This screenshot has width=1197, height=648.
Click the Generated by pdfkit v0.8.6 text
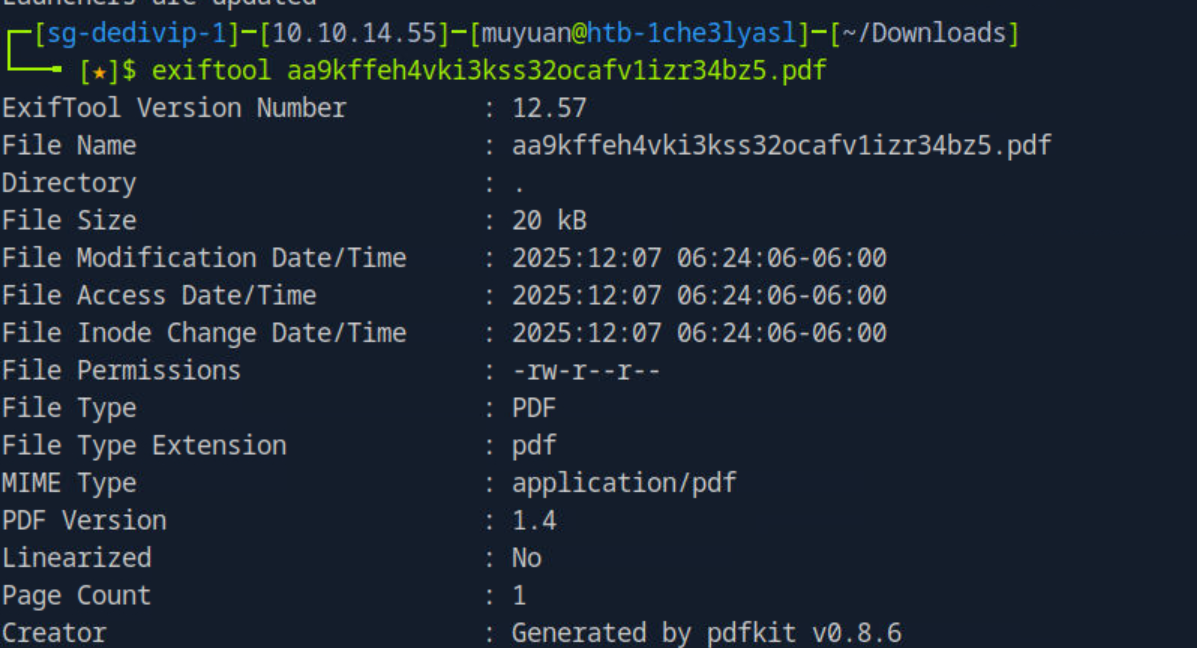point(706,633)
